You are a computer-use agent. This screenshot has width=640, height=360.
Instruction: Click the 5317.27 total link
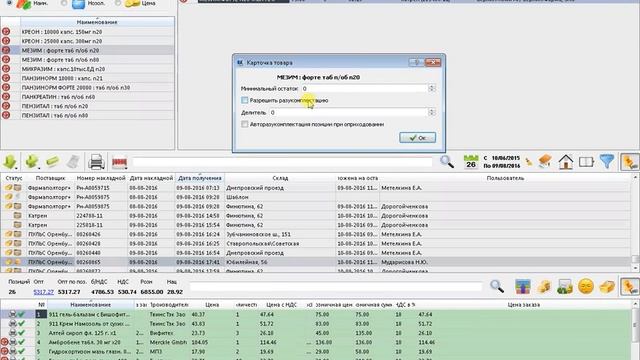click(44, 292)
